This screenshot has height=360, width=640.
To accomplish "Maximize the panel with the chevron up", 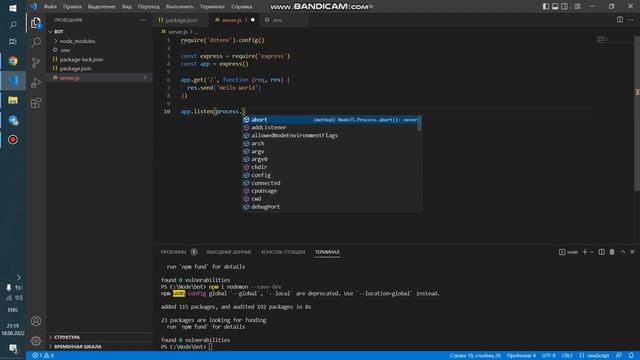I will [623, 252].
